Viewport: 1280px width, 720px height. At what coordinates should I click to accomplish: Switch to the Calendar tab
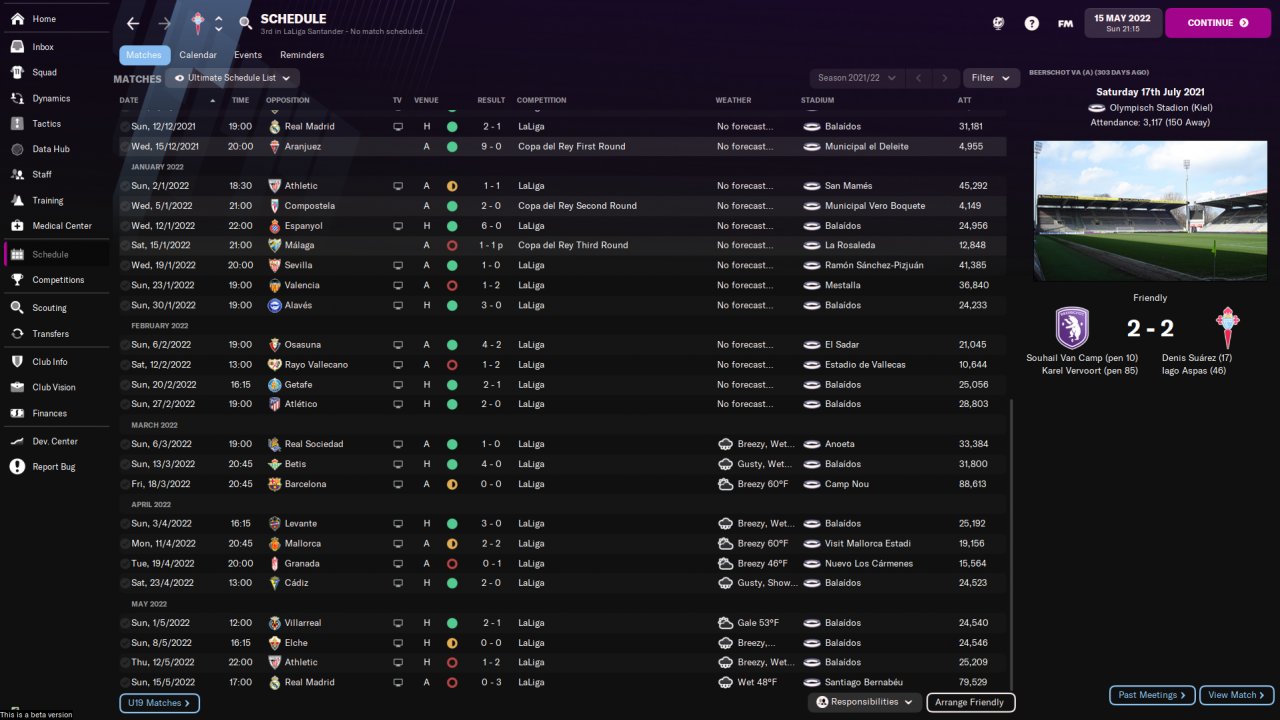point(198,55)
